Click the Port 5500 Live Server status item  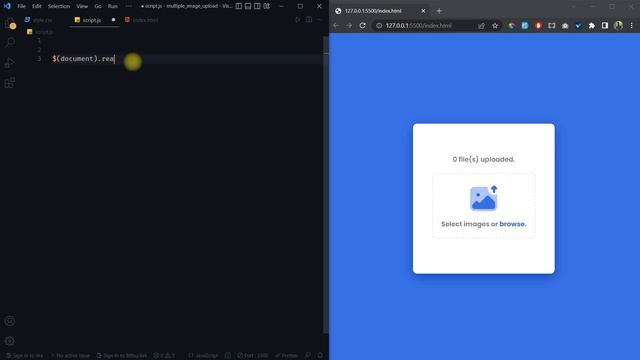tap(253, 356)
